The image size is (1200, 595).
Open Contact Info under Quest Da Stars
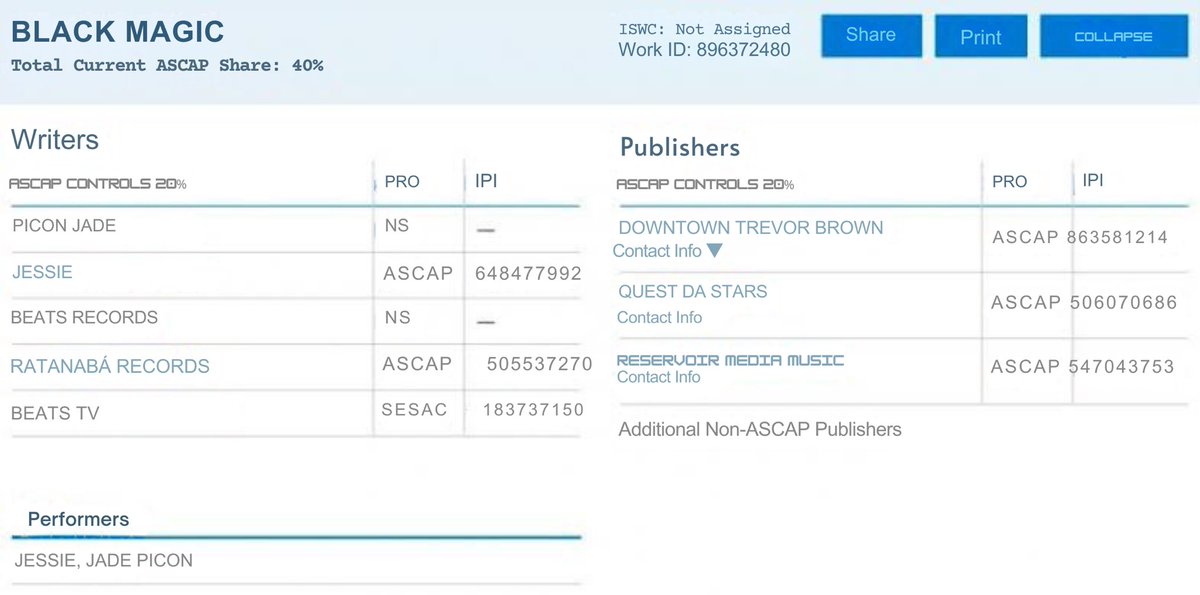659,317
